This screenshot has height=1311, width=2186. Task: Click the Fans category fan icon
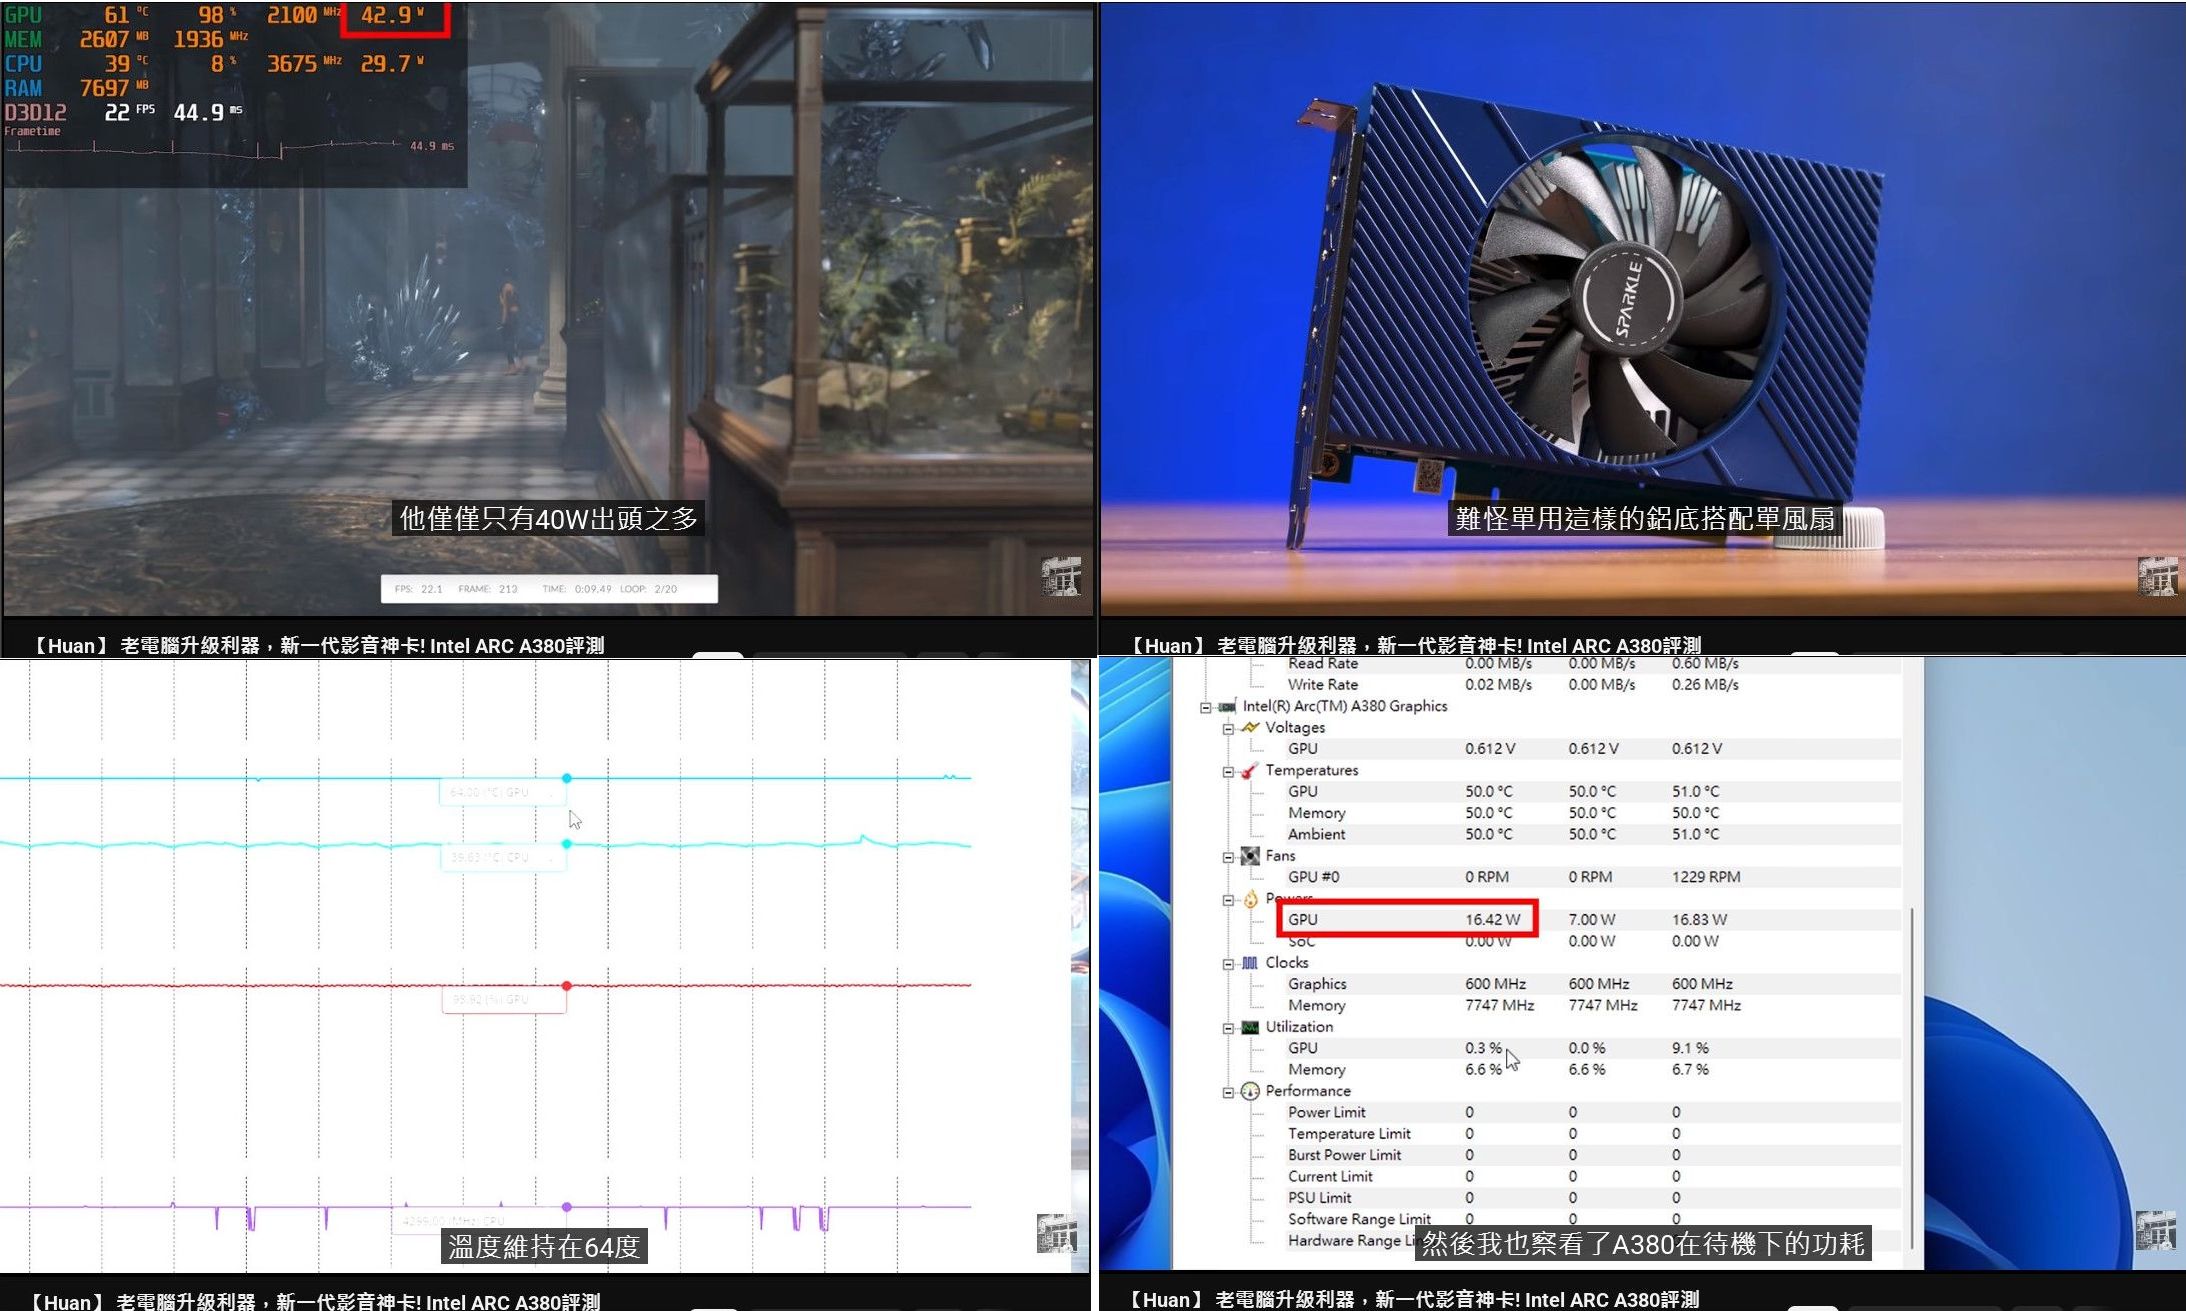(x=1250, y=856)
